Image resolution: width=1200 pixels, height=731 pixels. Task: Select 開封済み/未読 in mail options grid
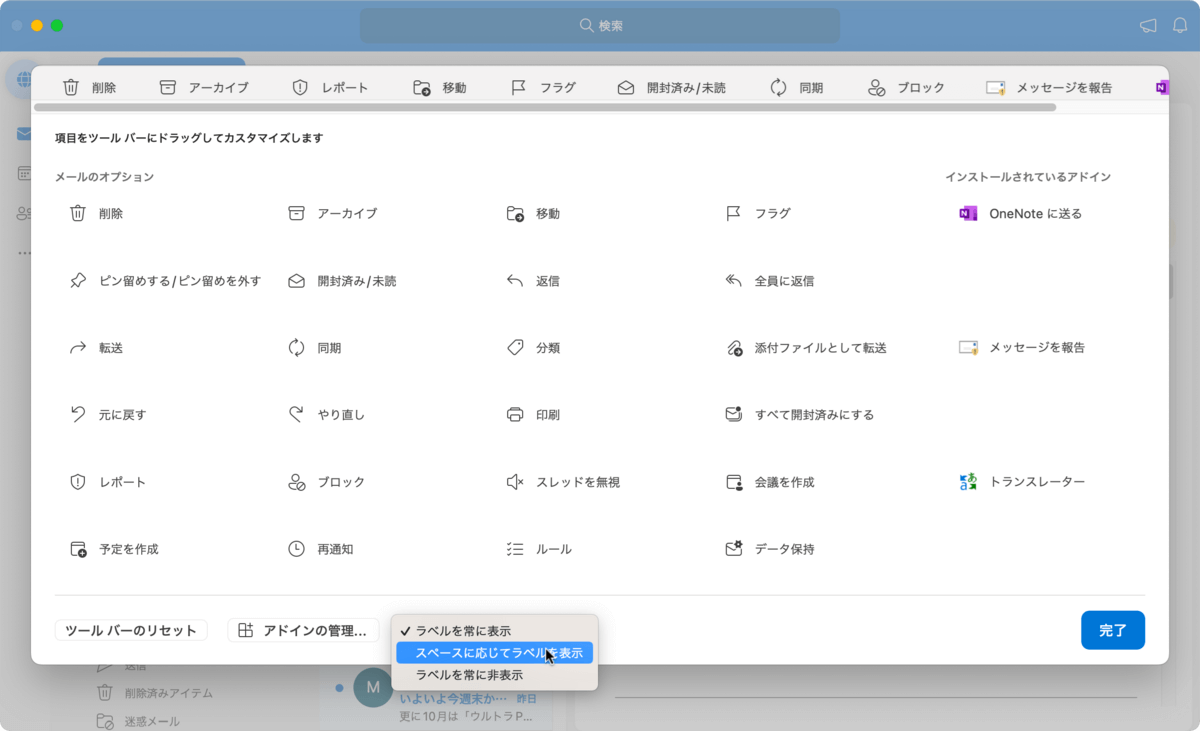tap(342, 281)
